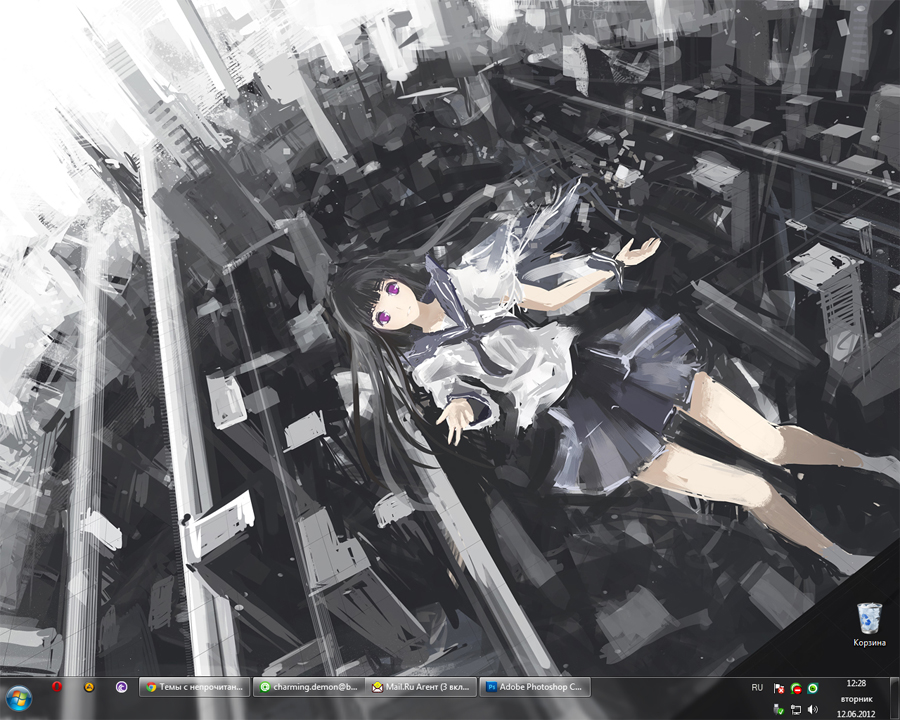Open Mail.Ru Agent tray icon with red minus

[796, 688]
